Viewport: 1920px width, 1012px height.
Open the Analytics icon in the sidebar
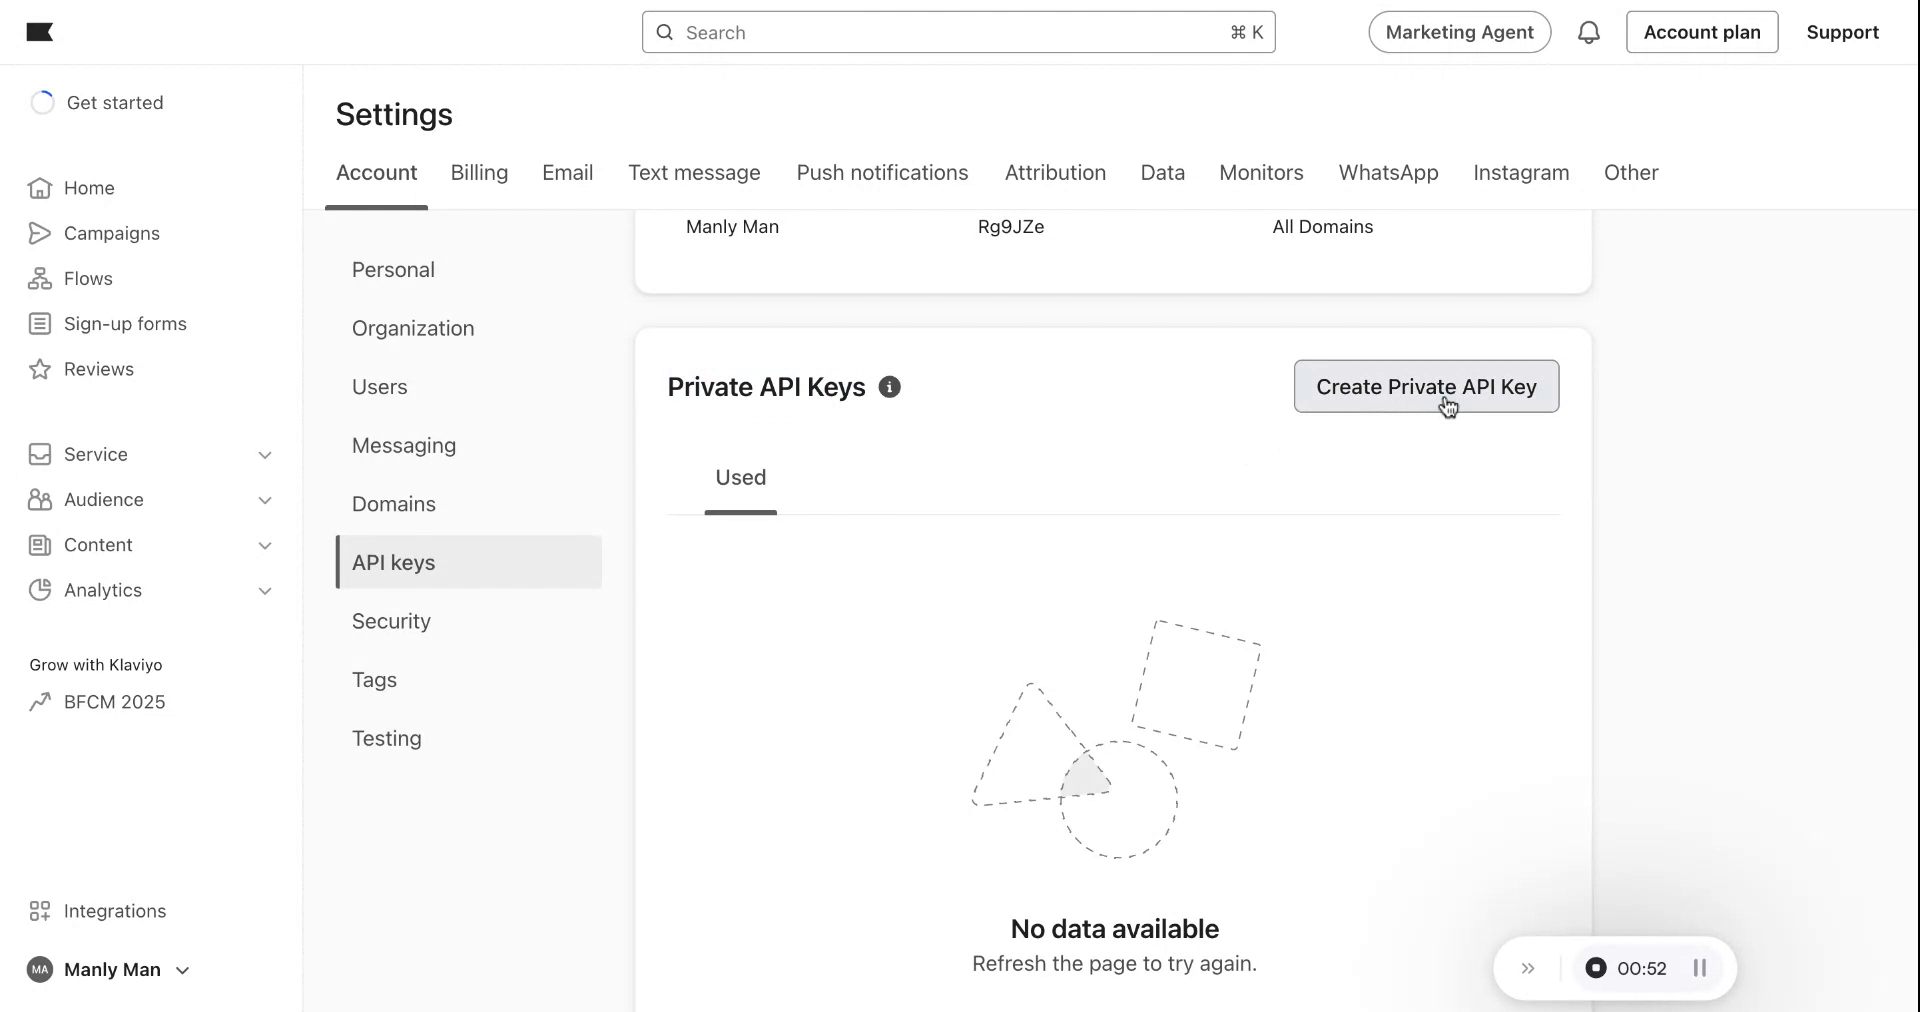click(x=39, y=590)
